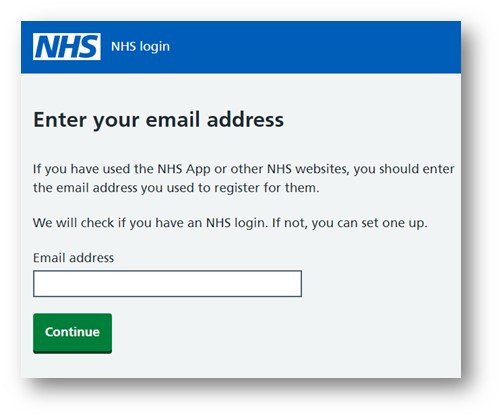The image size is (503, 420).
Task: Click the line ending register for them
Action: pyautogui.click(x=176, y=188)
